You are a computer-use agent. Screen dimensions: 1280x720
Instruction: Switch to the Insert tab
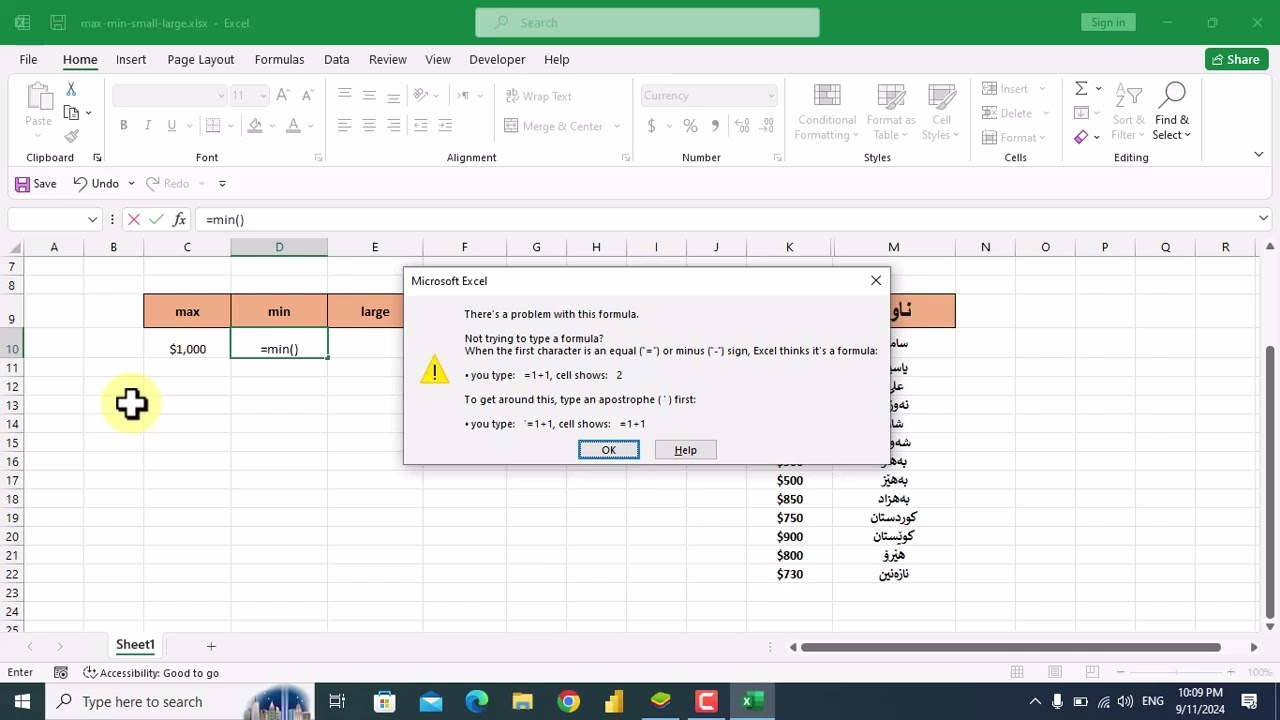coord(131,60)
